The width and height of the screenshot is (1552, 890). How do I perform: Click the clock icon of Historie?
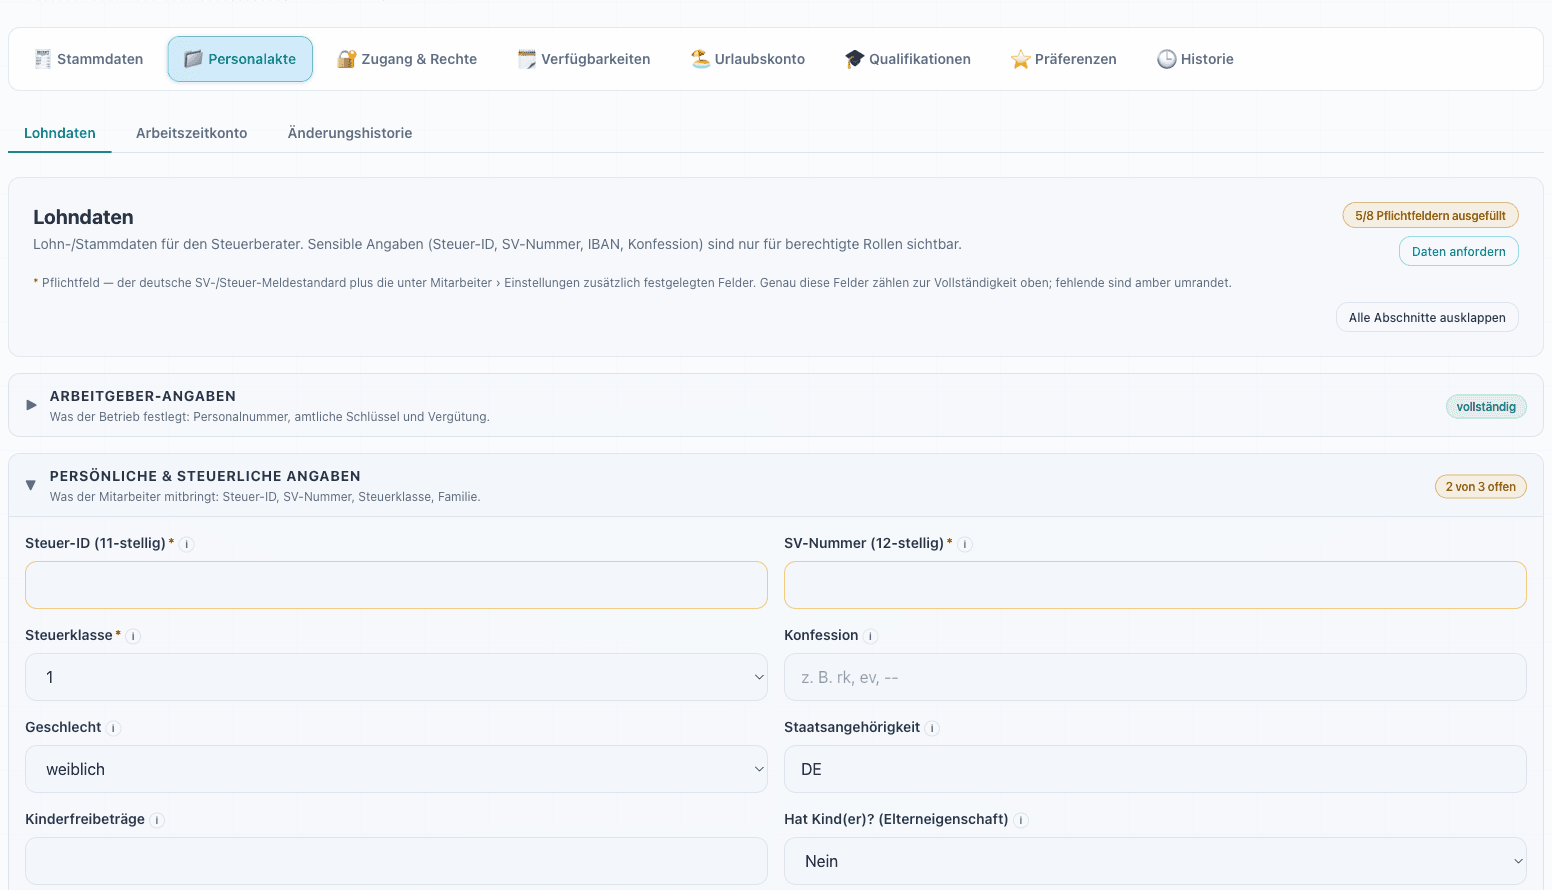click(1166, 59)
